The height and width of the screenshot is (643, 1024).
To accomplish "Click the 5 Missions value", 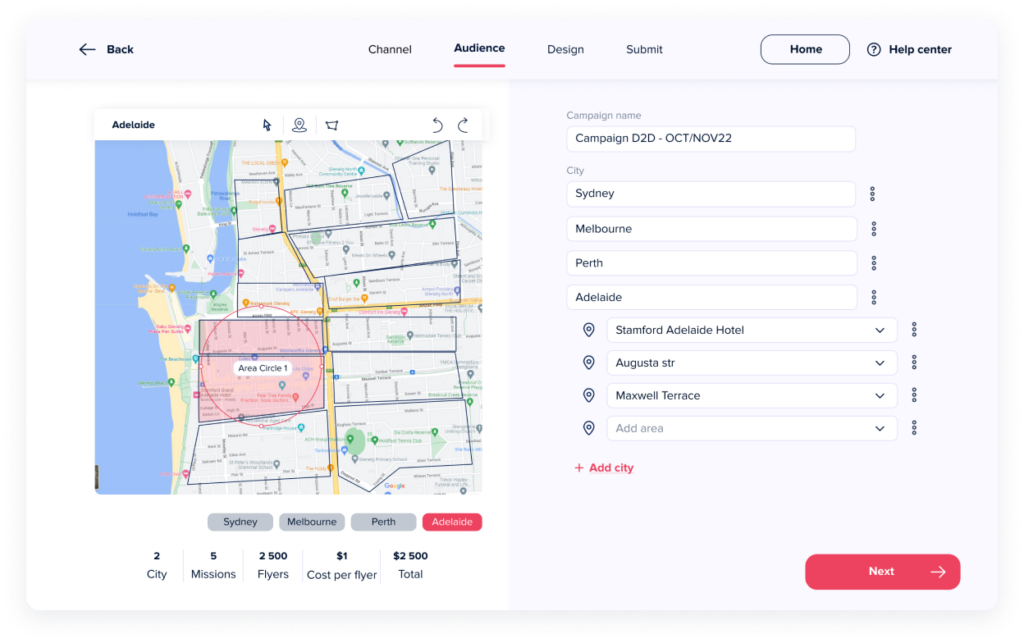I will point(214,556).
